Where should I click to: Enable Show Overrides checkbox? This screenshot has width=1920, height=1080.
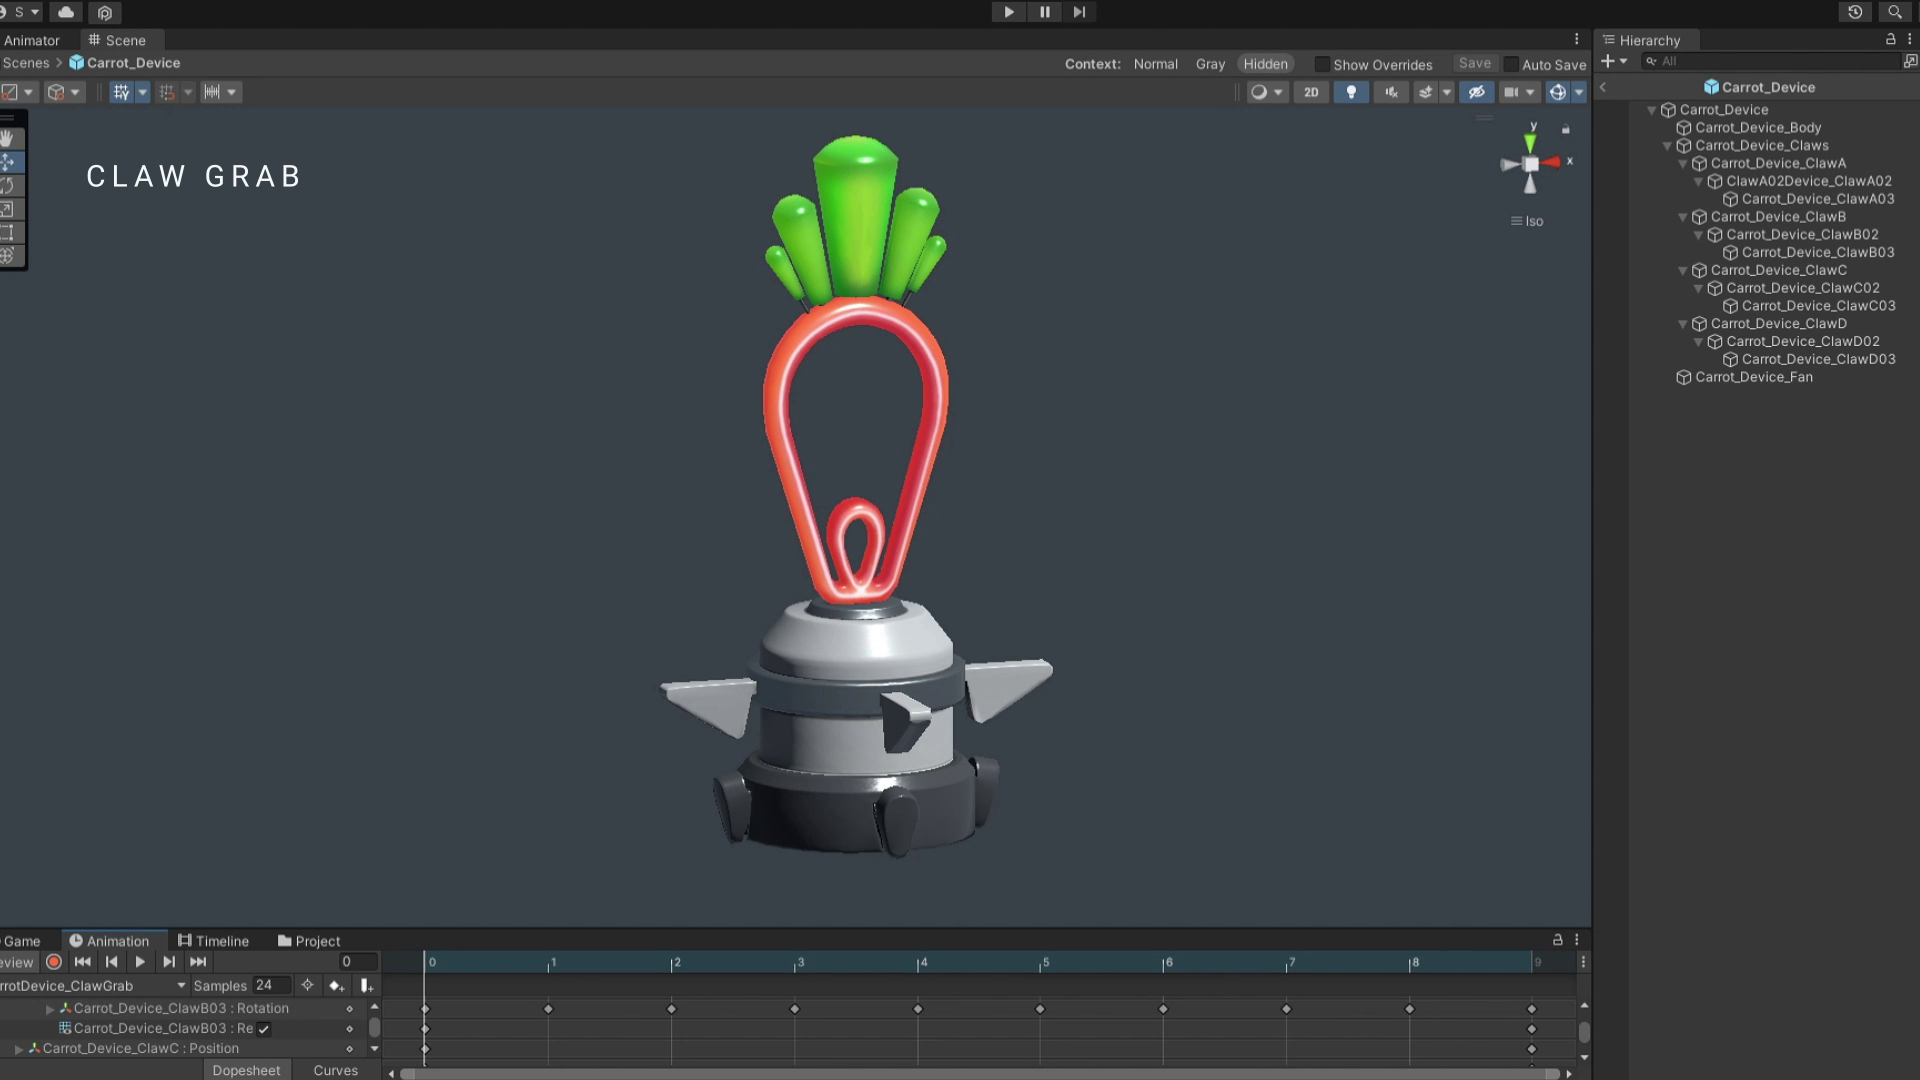click(1321, 64)
